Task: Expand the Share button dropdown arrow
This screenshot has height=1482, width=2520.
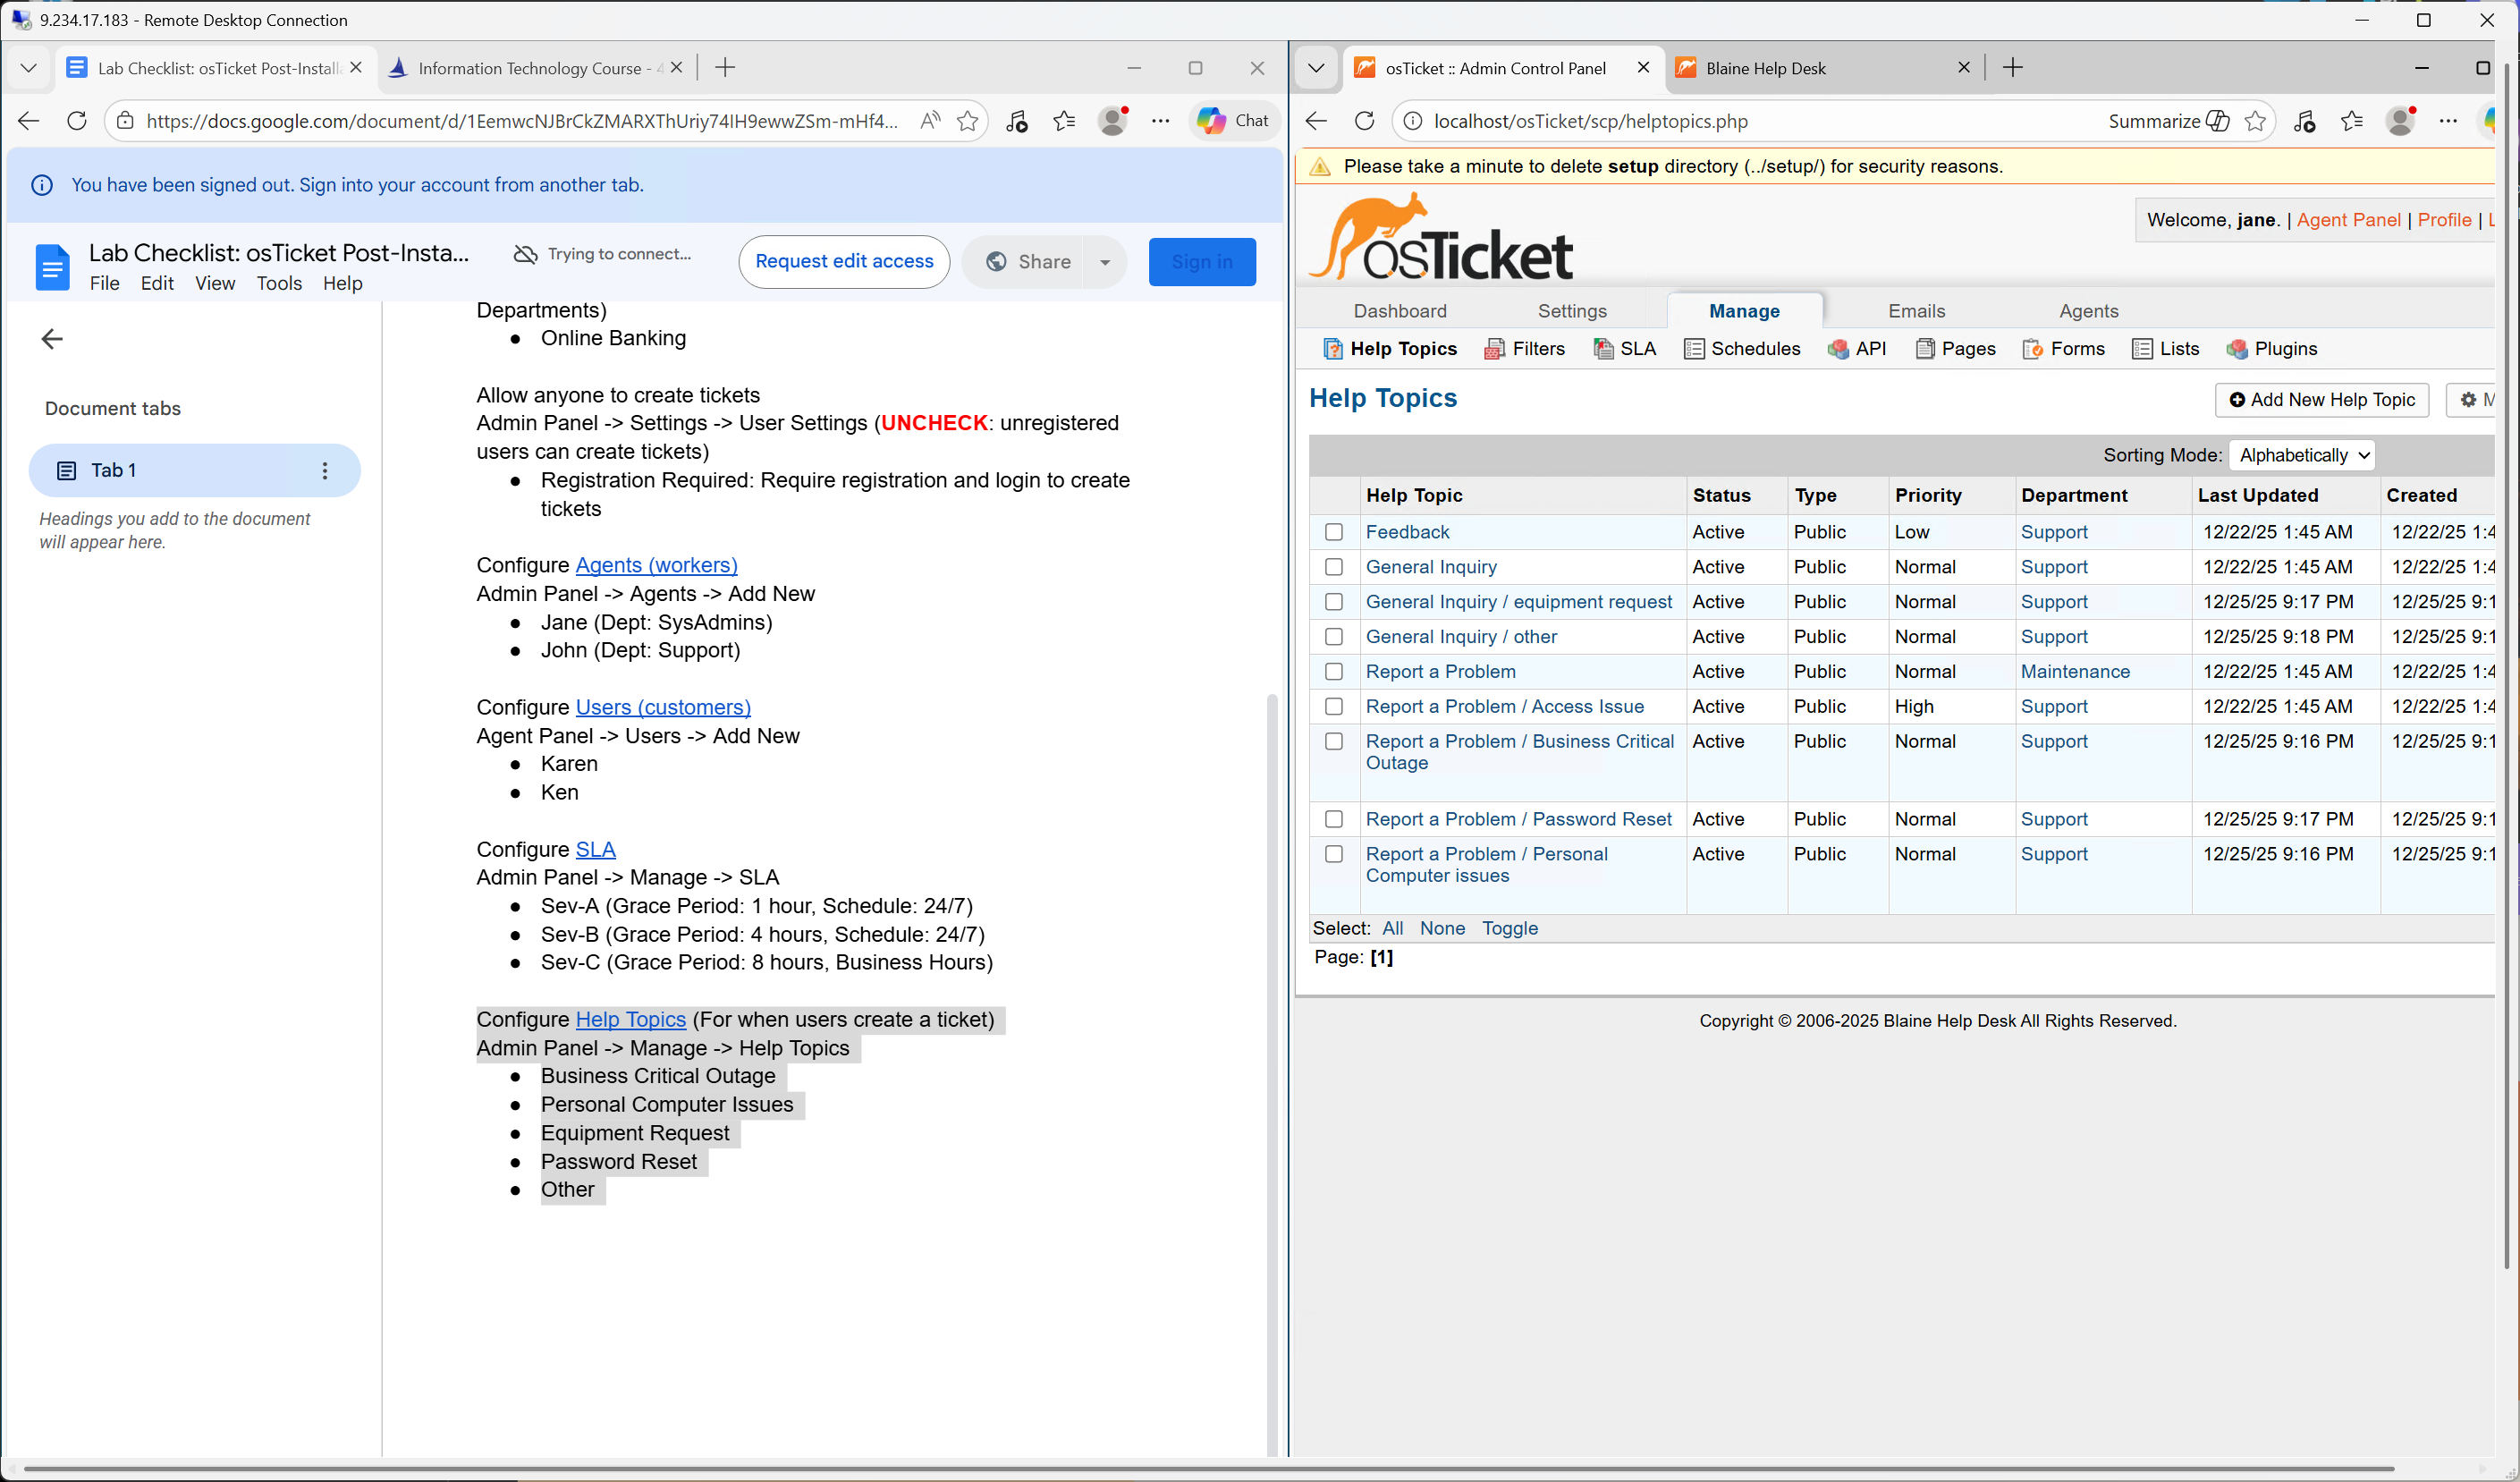Action: point(1105,262)
